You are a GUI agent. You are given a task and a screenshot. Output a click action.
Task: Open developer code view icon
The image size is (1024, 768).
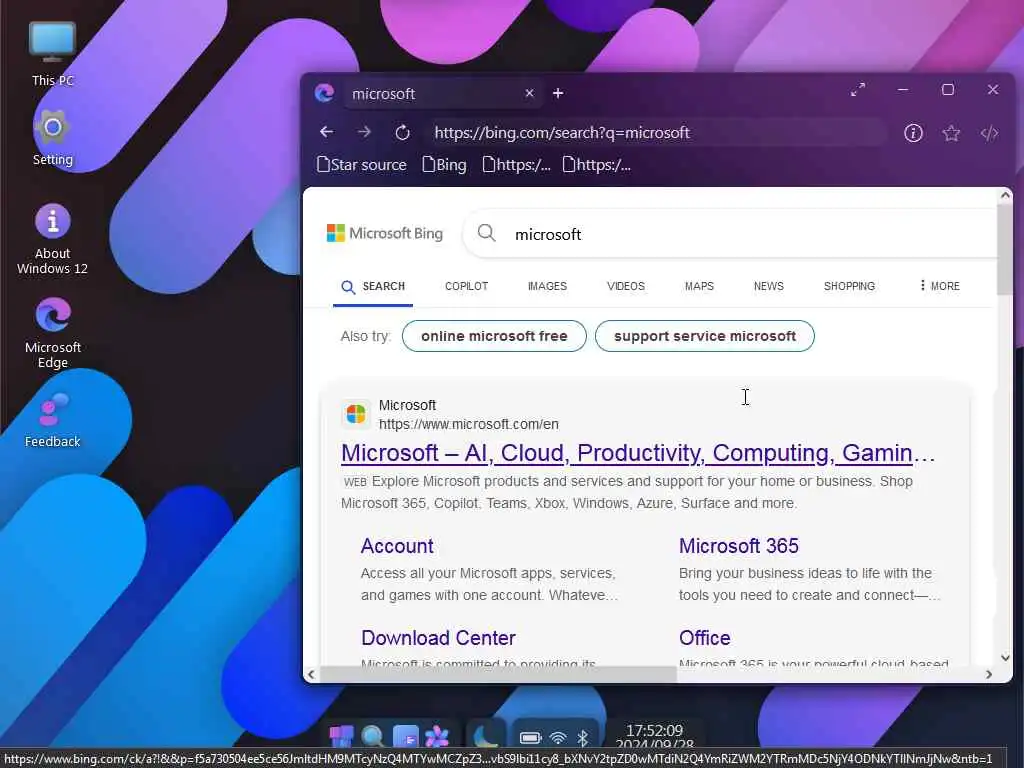[989, 133]
